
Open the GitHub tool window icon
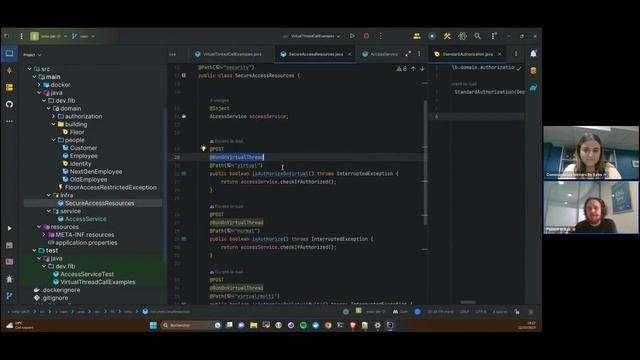[x=9, y=104]
